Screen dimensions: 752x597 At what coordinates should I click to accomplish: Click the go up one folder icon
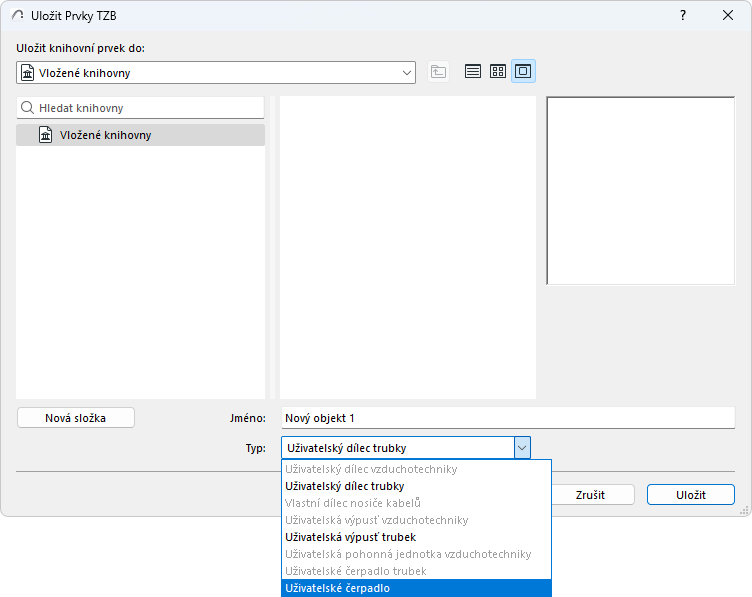438,72
